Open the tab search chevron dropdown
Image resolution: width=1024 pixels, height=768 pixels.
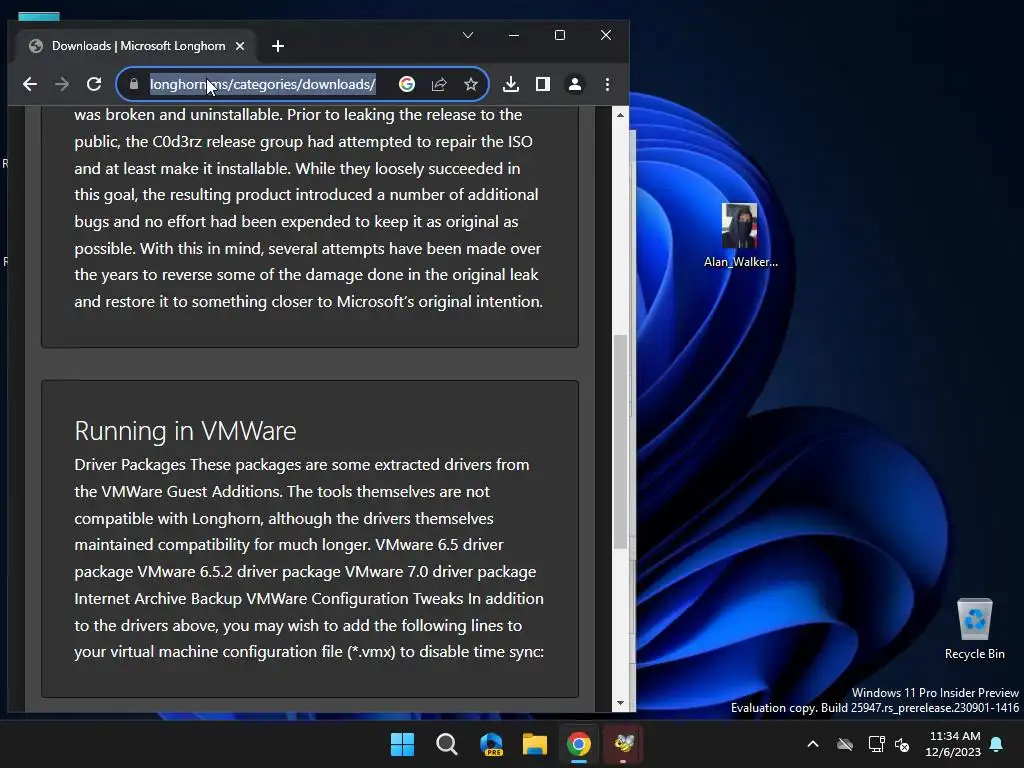click(x=468, y=35)
